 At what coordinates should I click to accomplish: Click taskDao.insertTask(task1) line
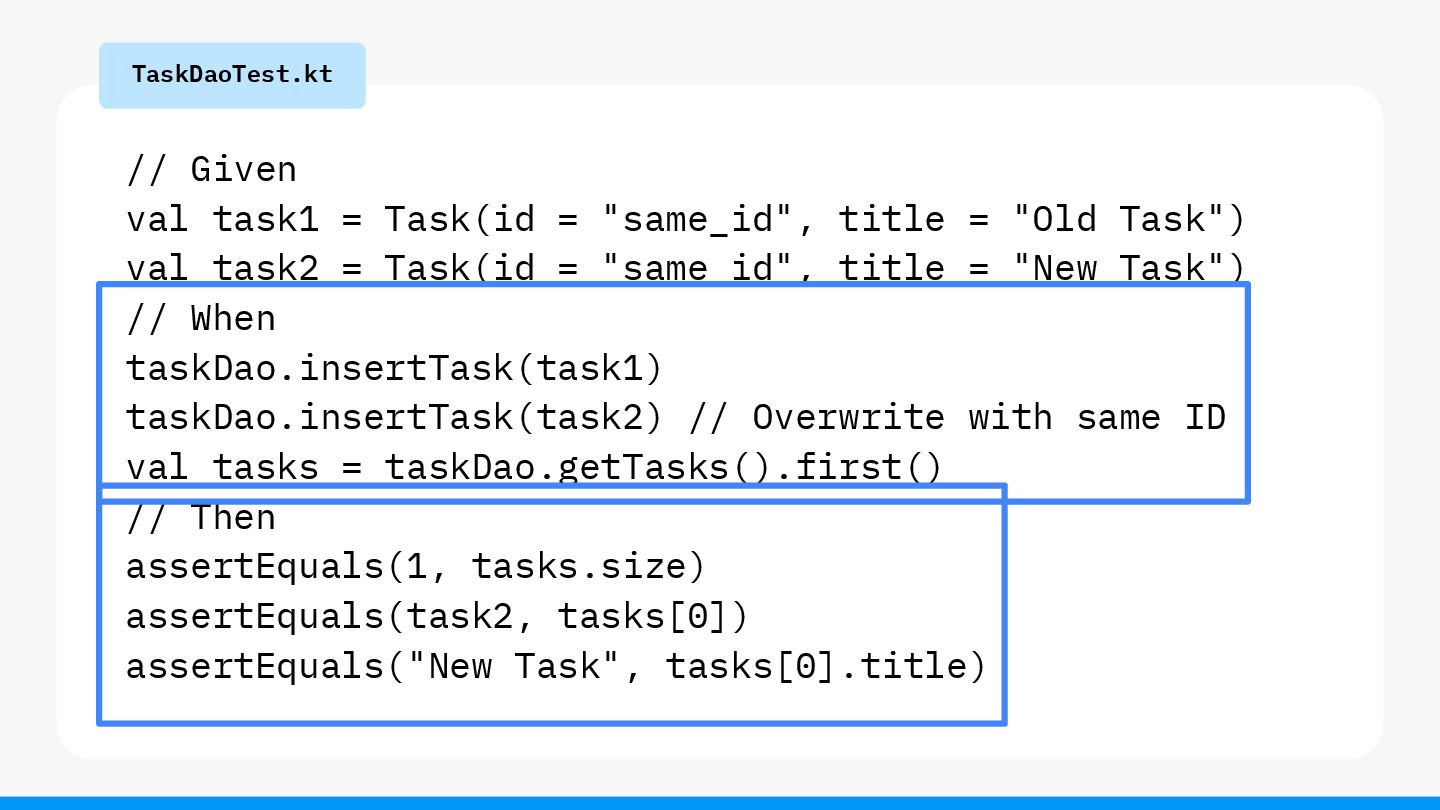coord(394,368)
